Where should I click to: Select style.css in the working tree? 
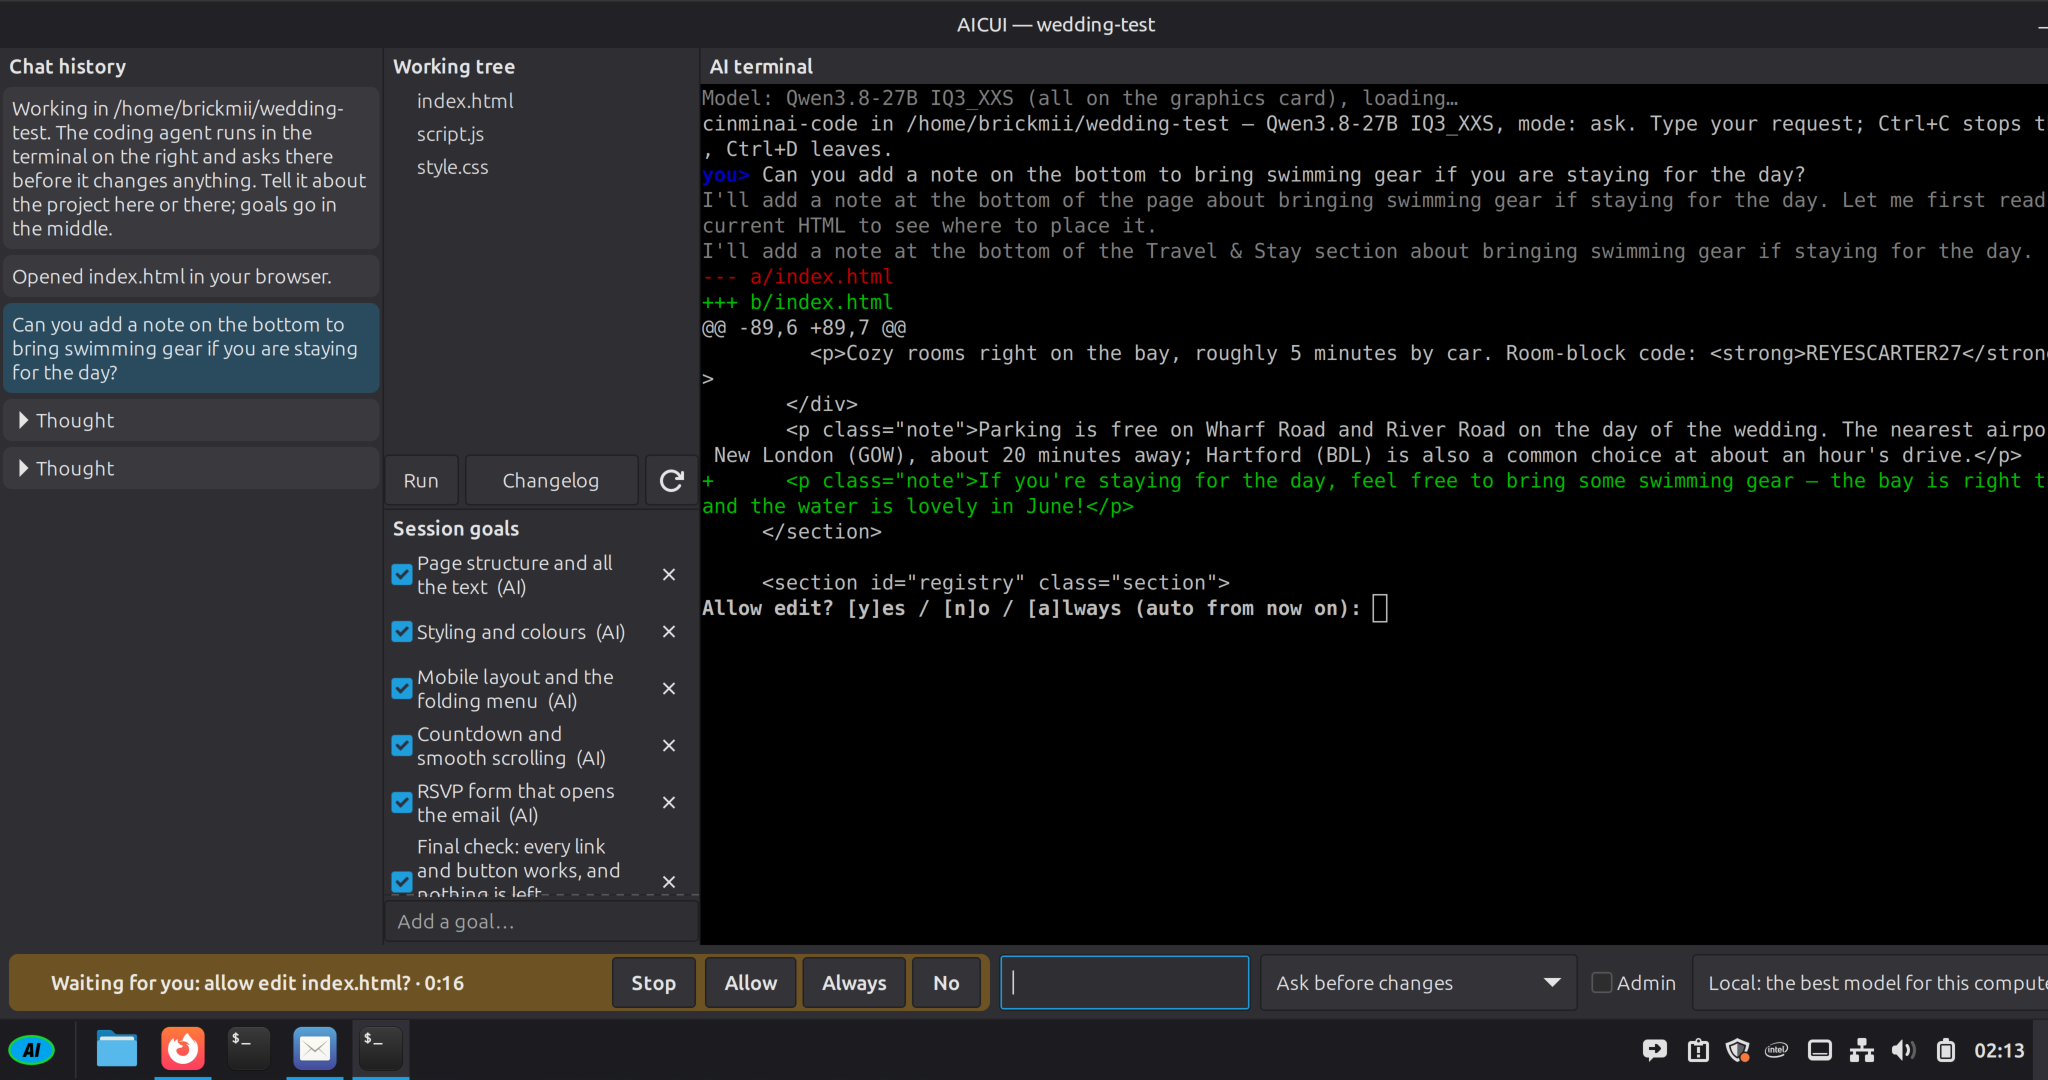(x=452, y=167)
